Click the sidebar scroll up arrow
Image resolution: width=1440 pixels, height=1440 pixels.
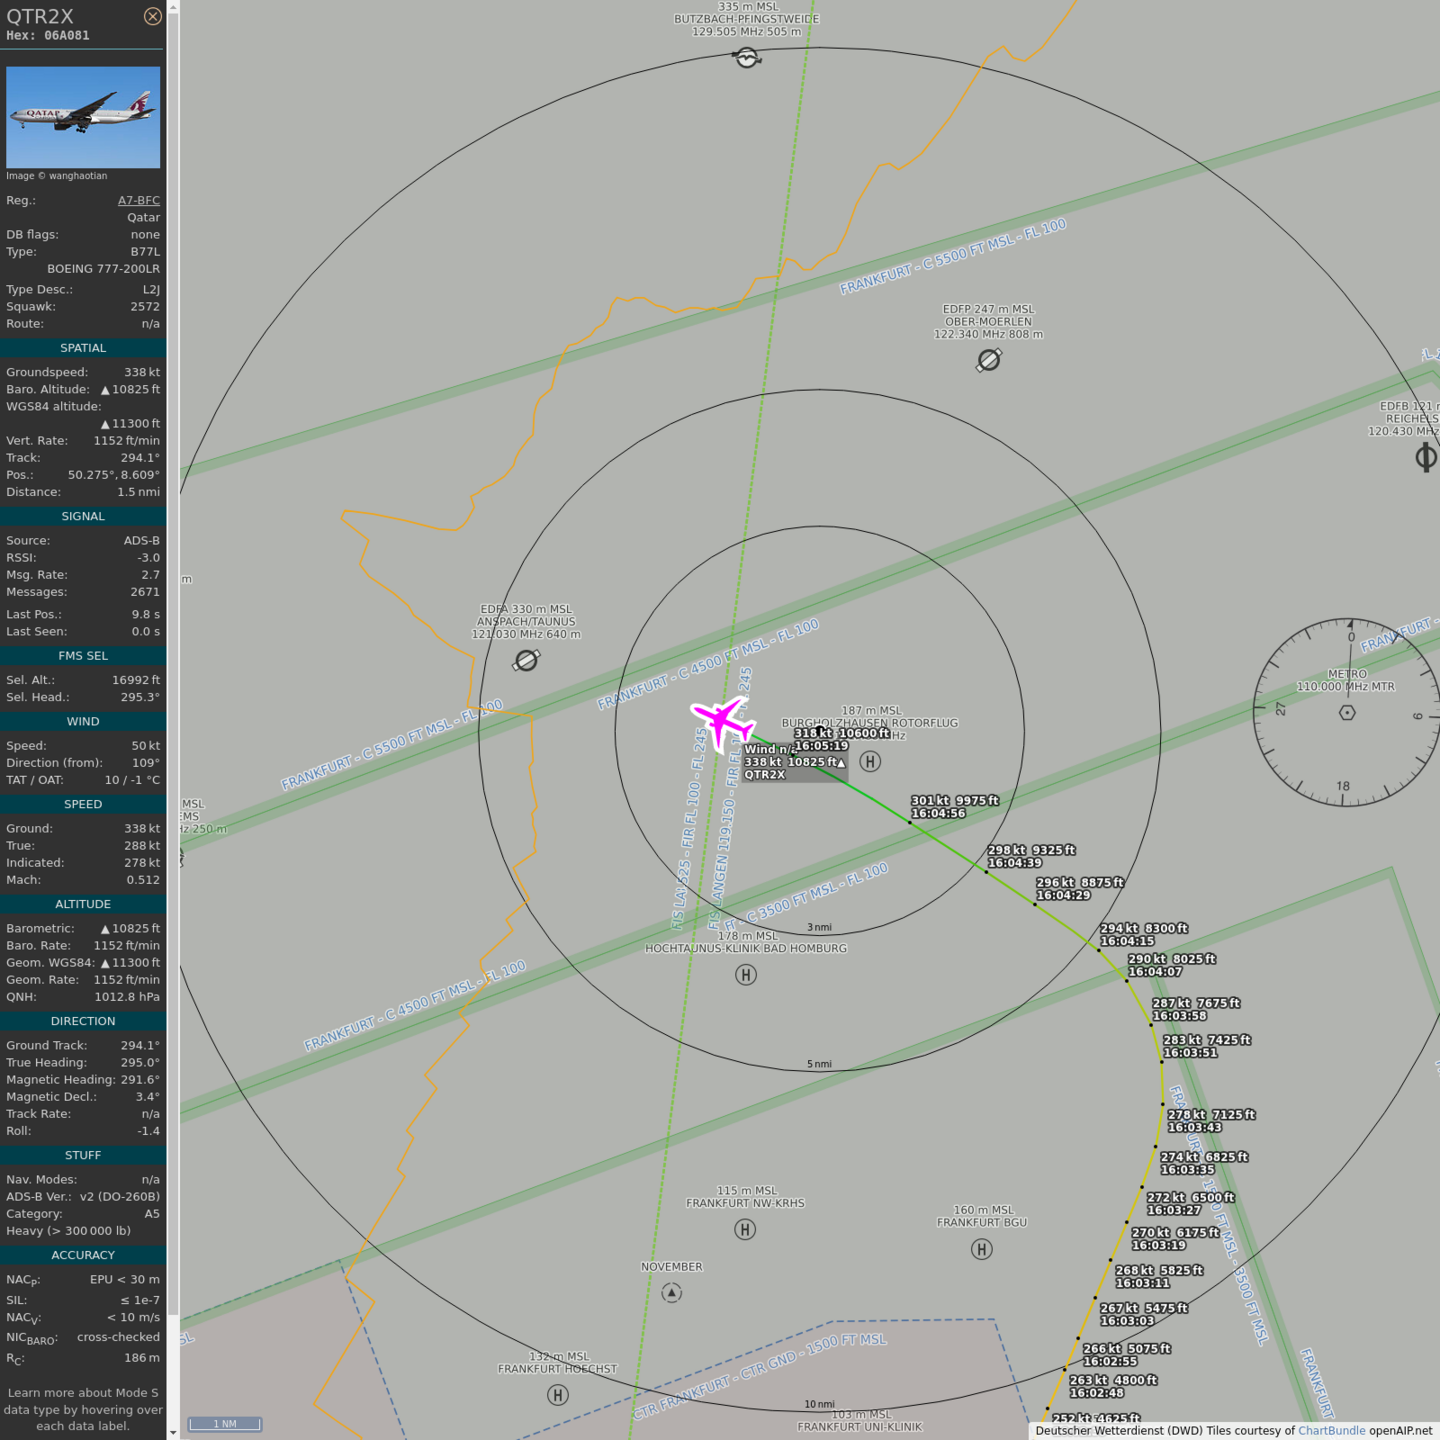click(x=173, y=7)
